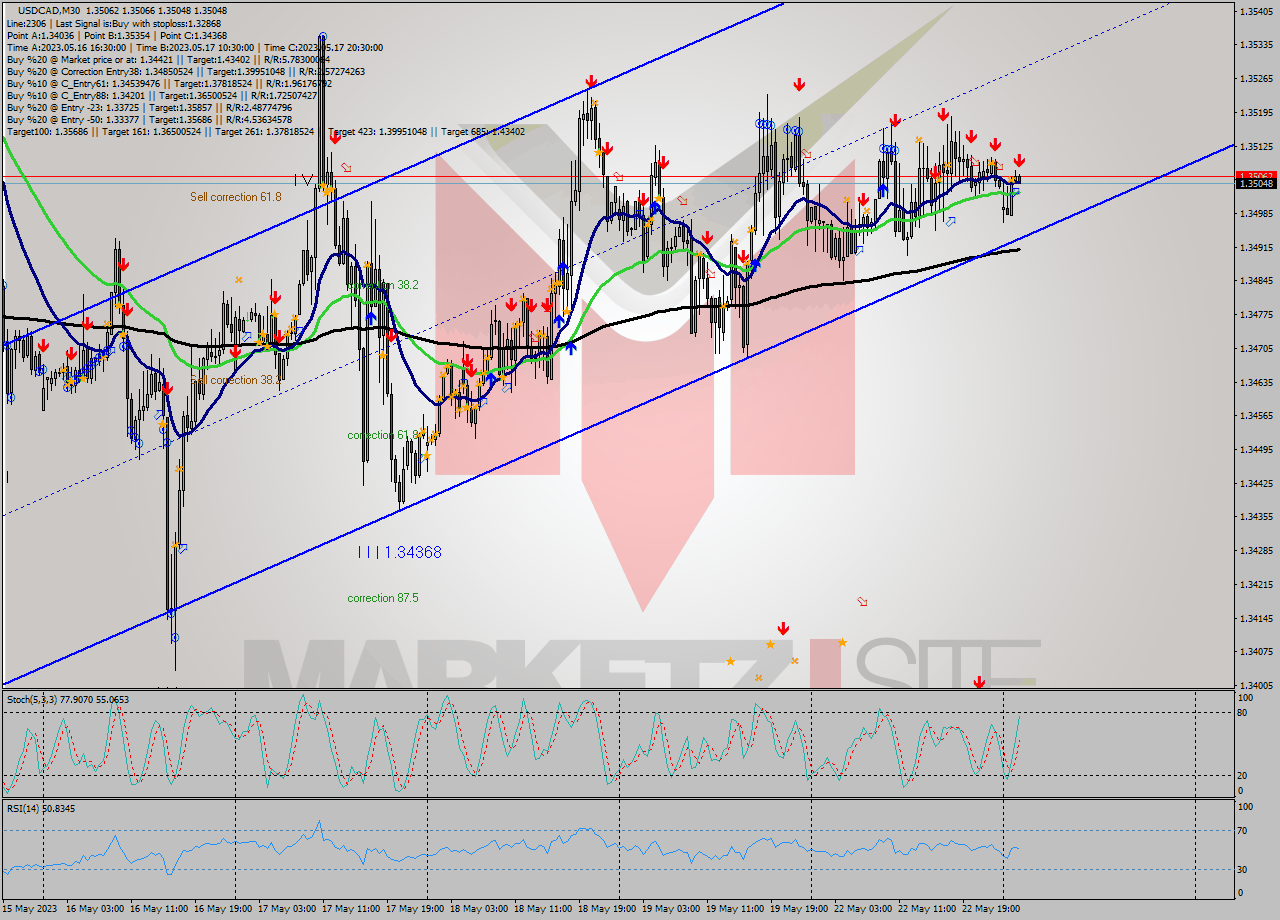
Task: Click the Stochastic 20 level label
Action: coord(1242,776)
